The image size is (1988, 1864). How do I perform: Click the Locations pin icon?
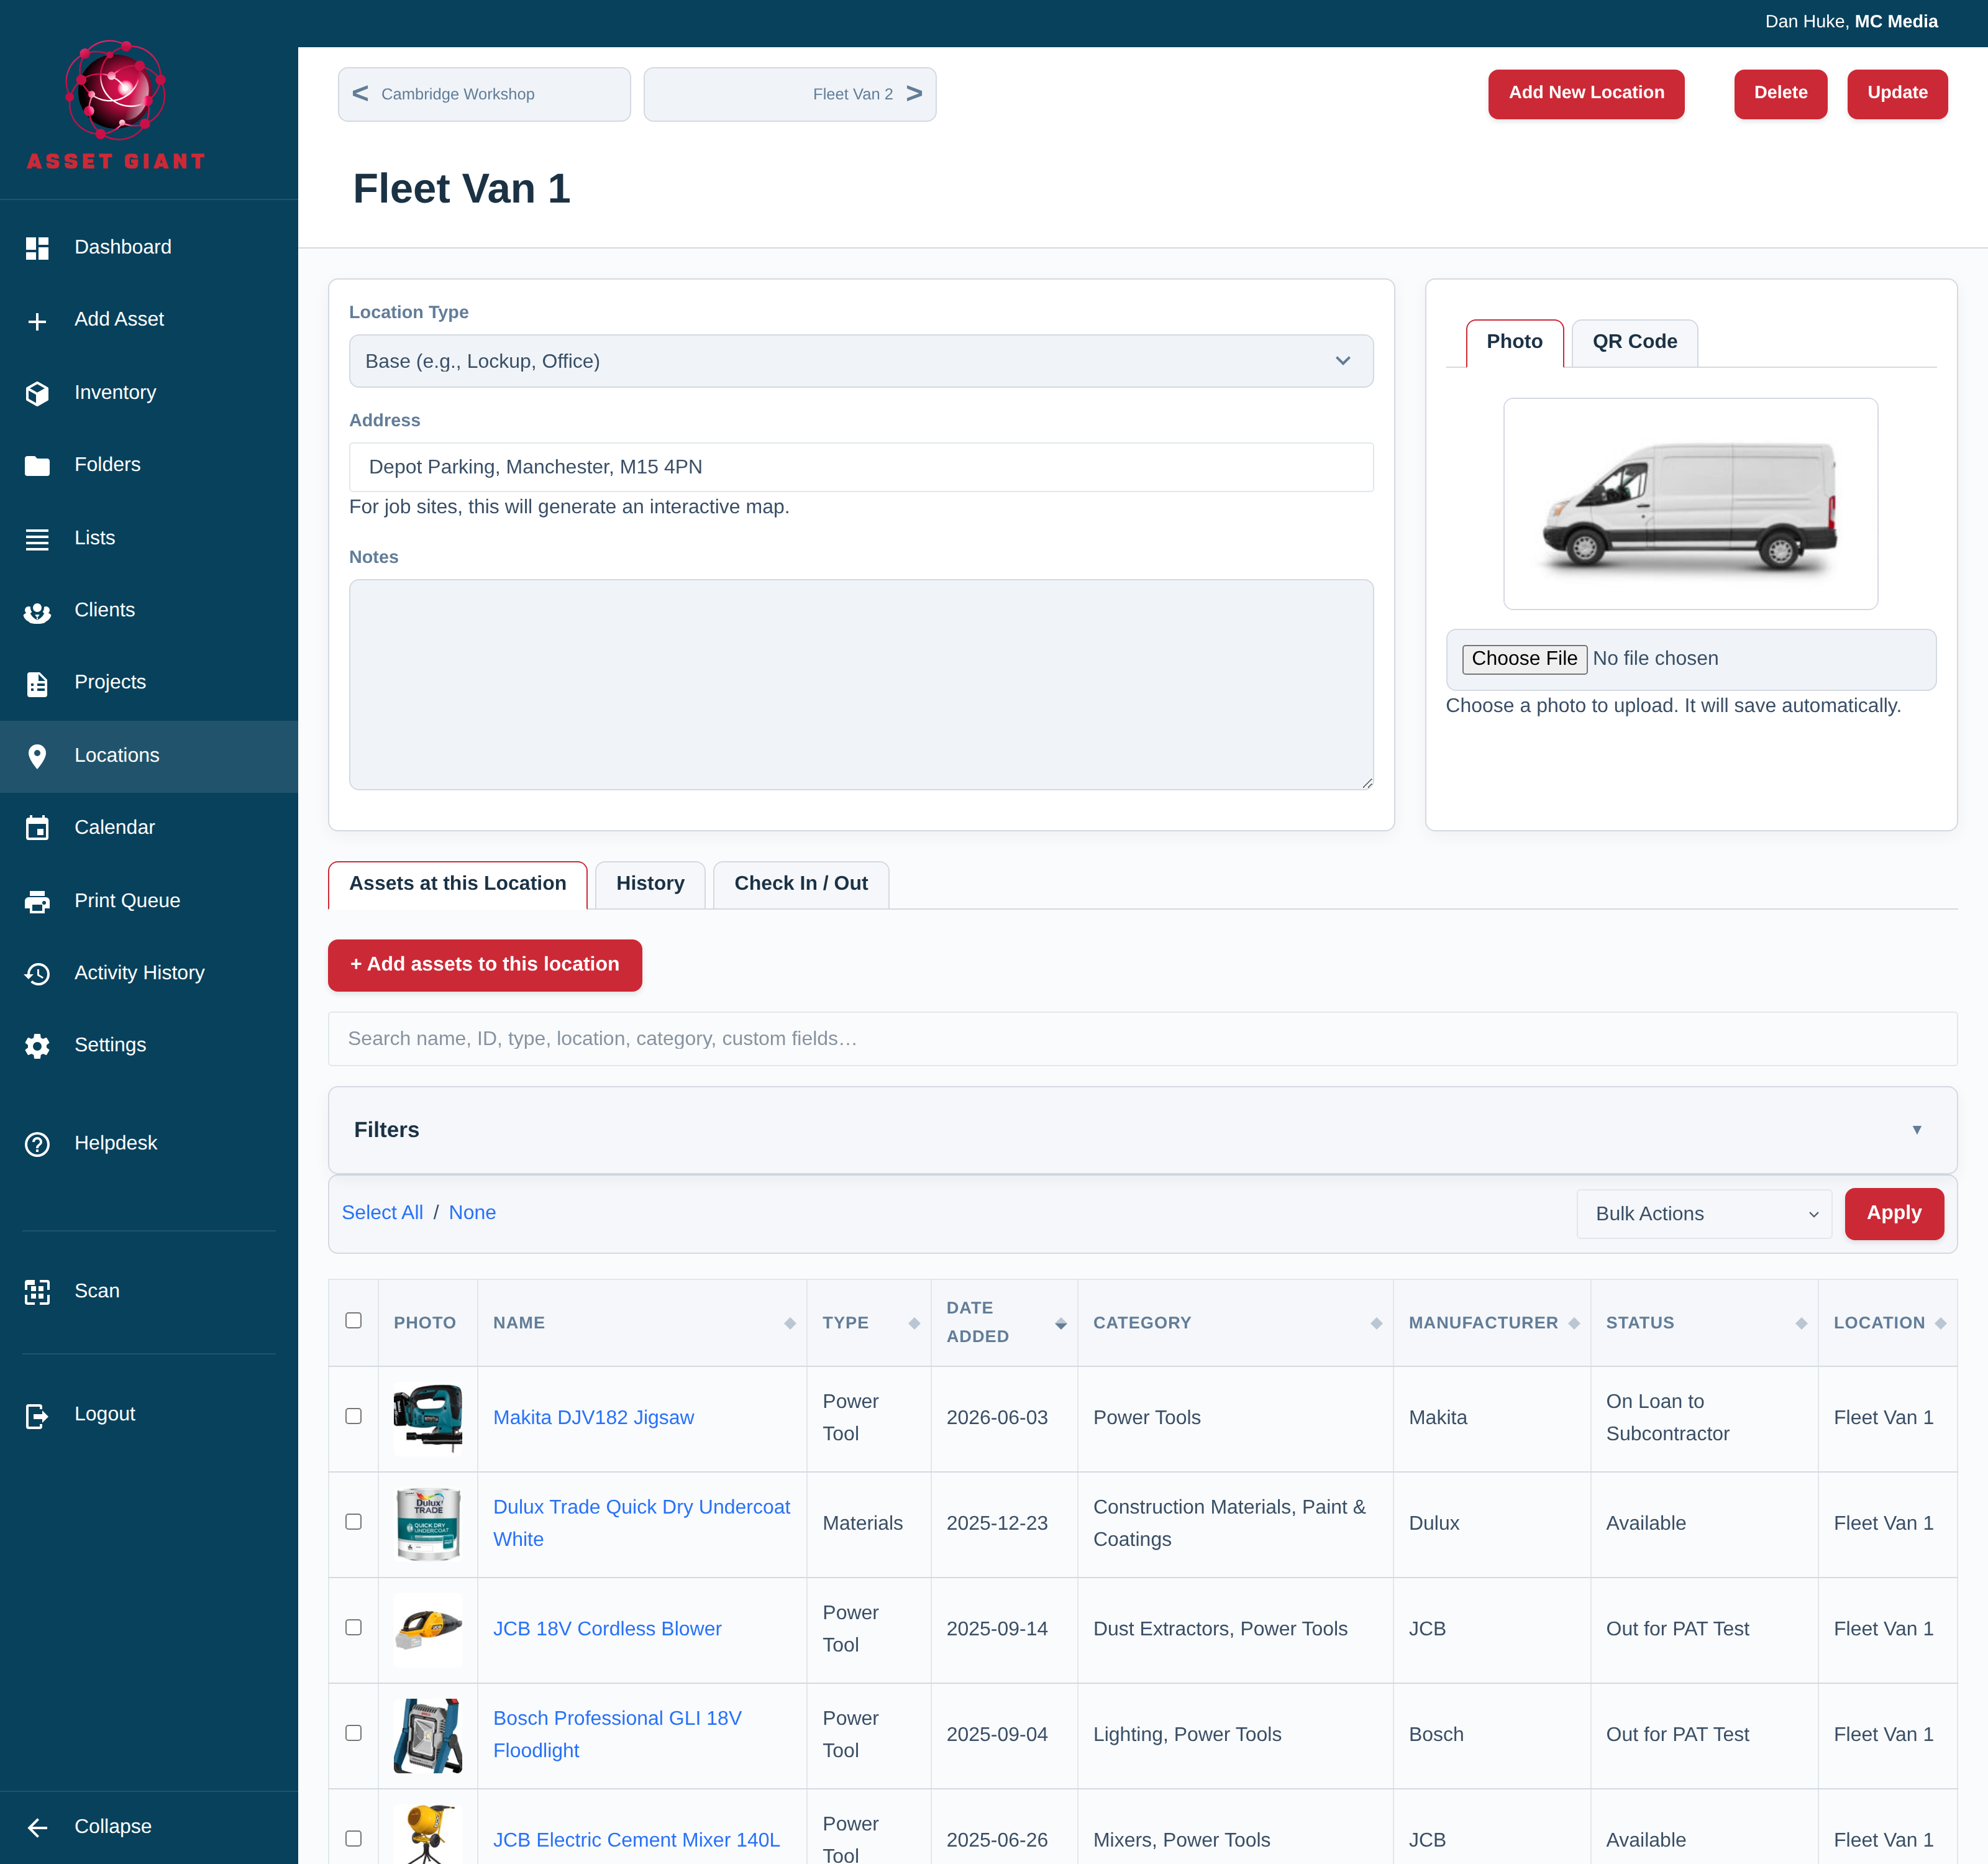tap(37, 756)
